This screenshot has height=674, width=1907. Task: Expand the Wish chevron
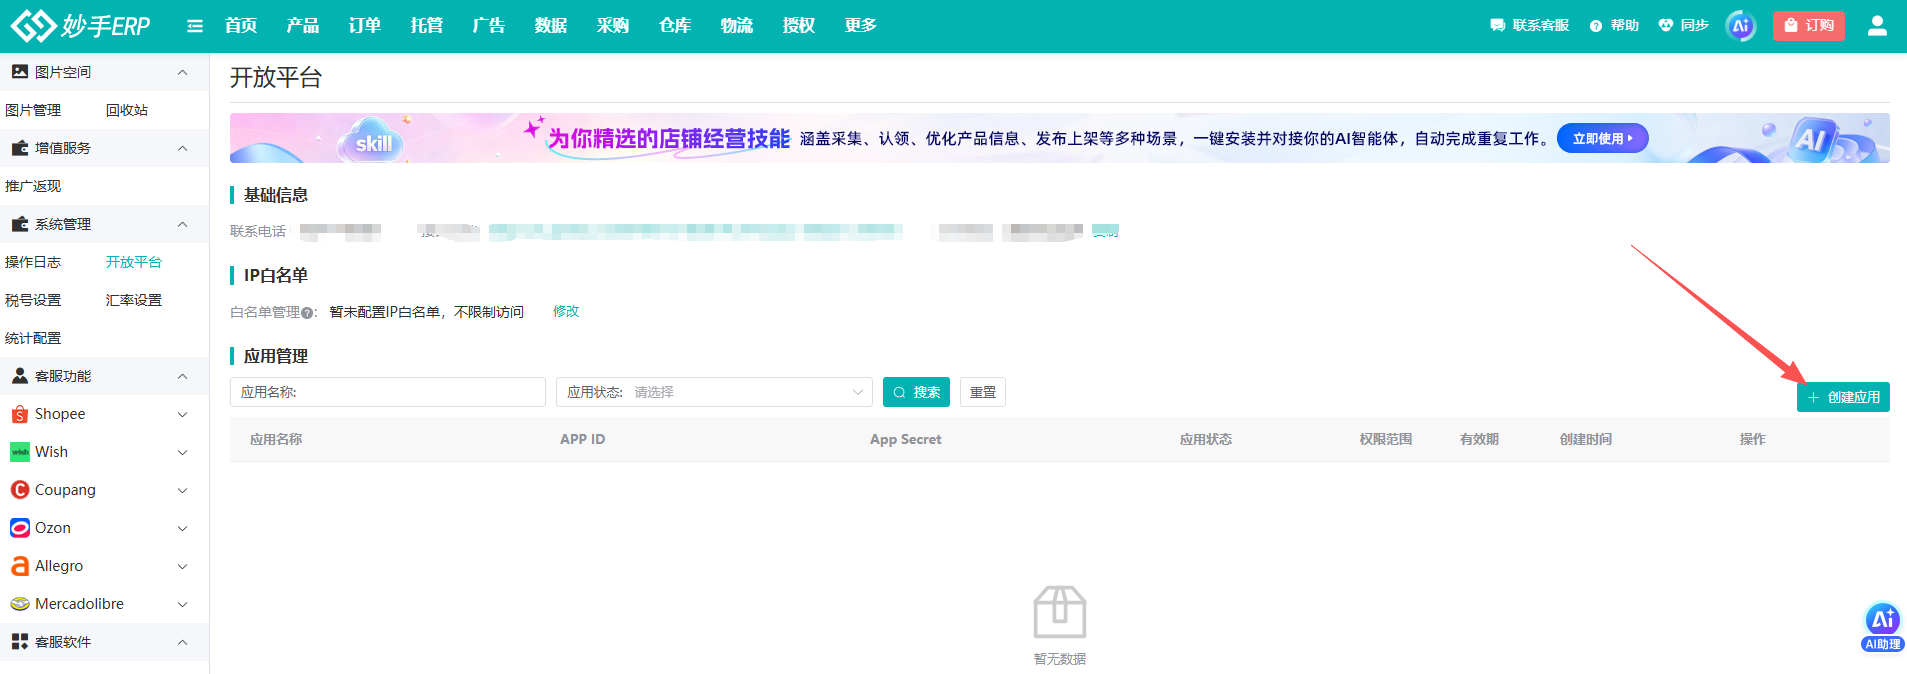coord(182,452)
